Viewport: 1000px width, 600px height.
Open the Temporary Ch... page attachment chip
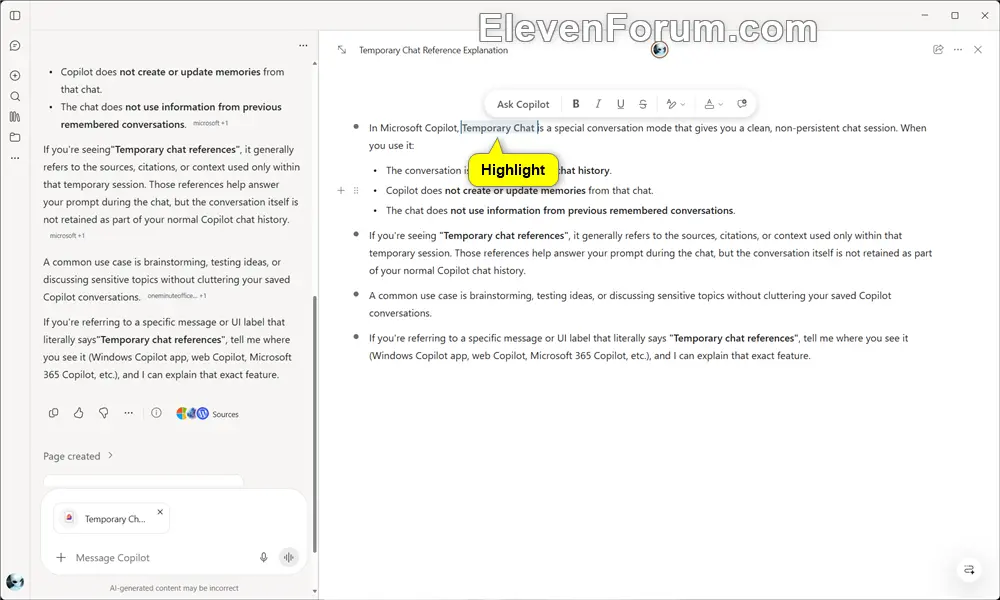[x=112, y=519]
